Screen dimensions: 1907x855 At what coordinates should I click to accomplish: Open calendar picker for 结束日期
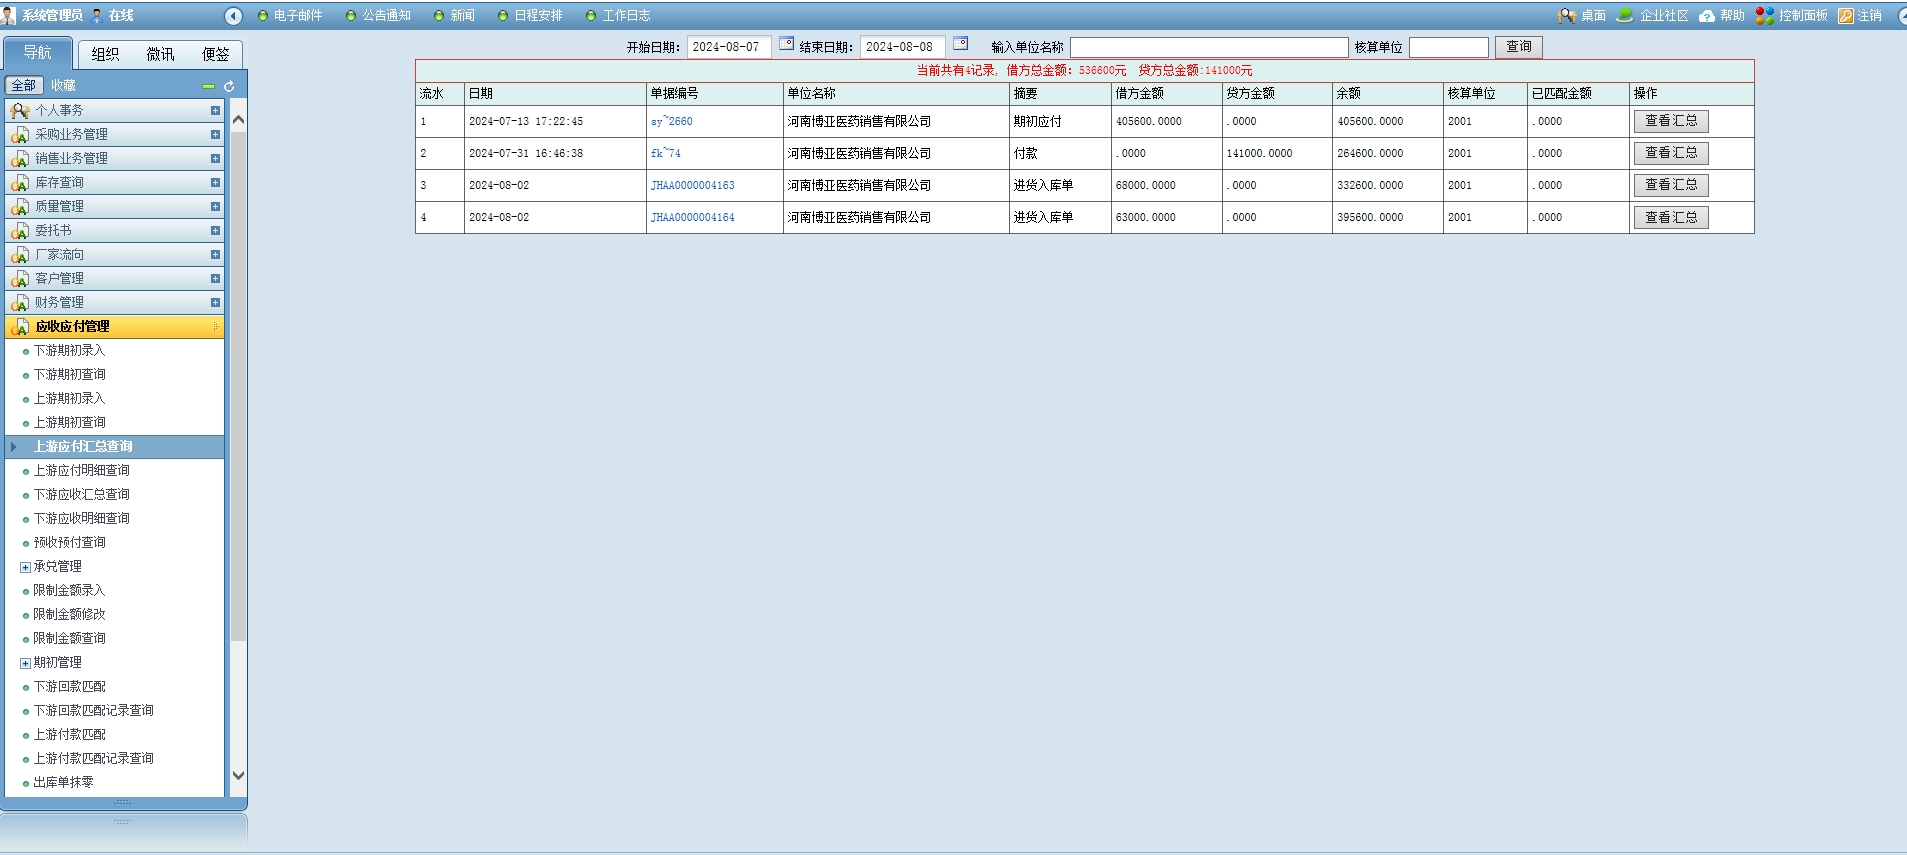960,44
